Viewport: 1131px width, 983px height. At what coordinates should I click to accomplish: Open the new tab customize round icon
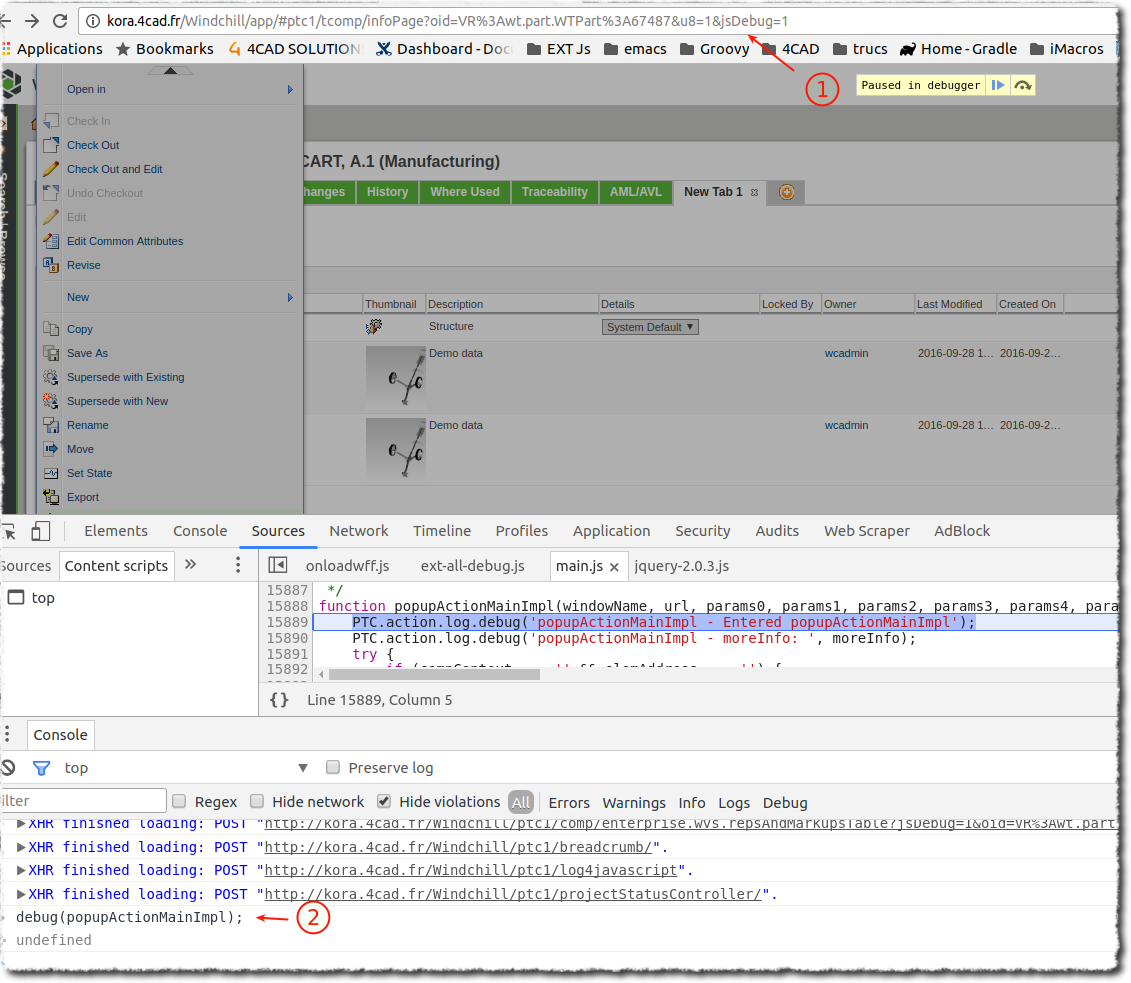click(x=786, y=192)
